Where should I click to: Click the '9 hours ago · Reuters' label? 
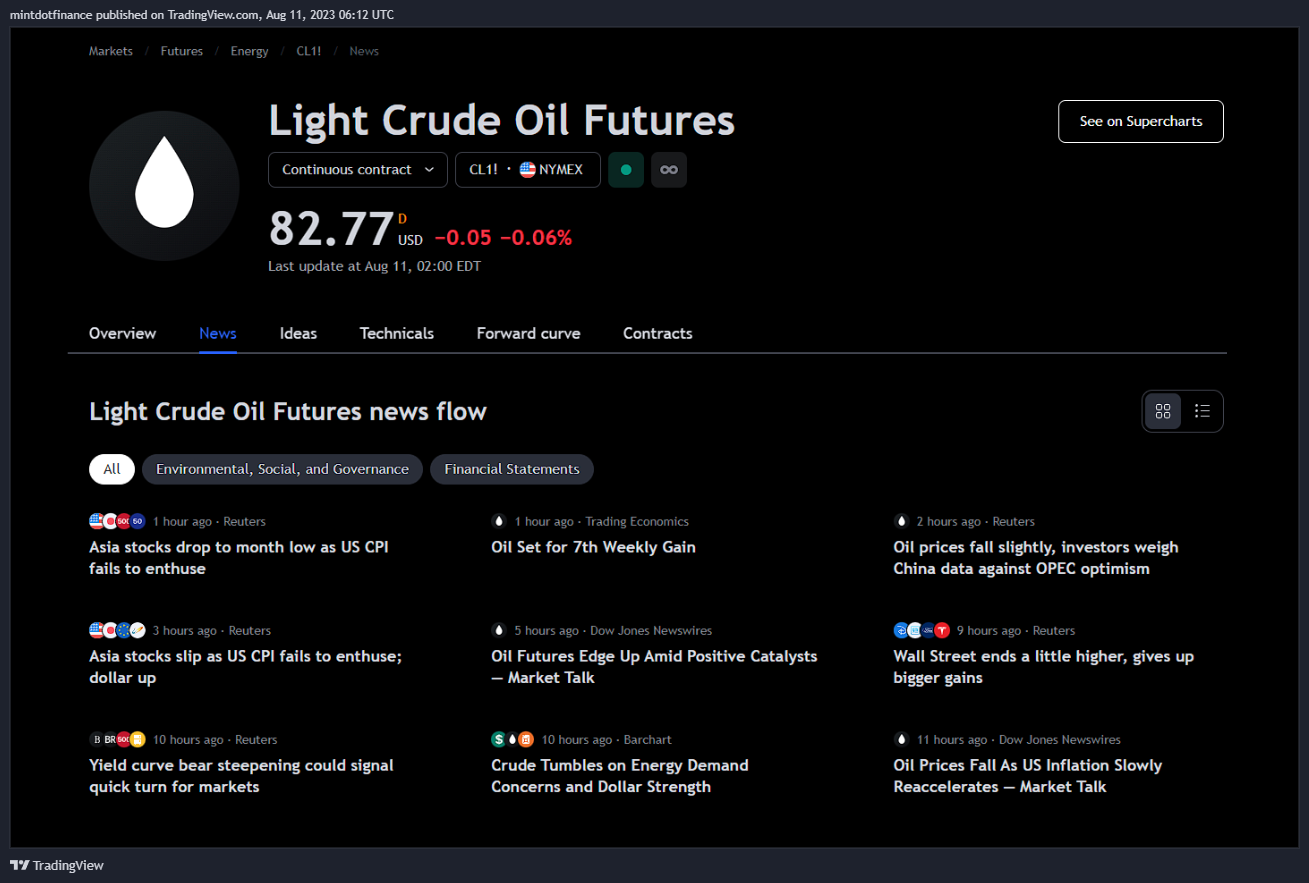[x=1016, y=631]
